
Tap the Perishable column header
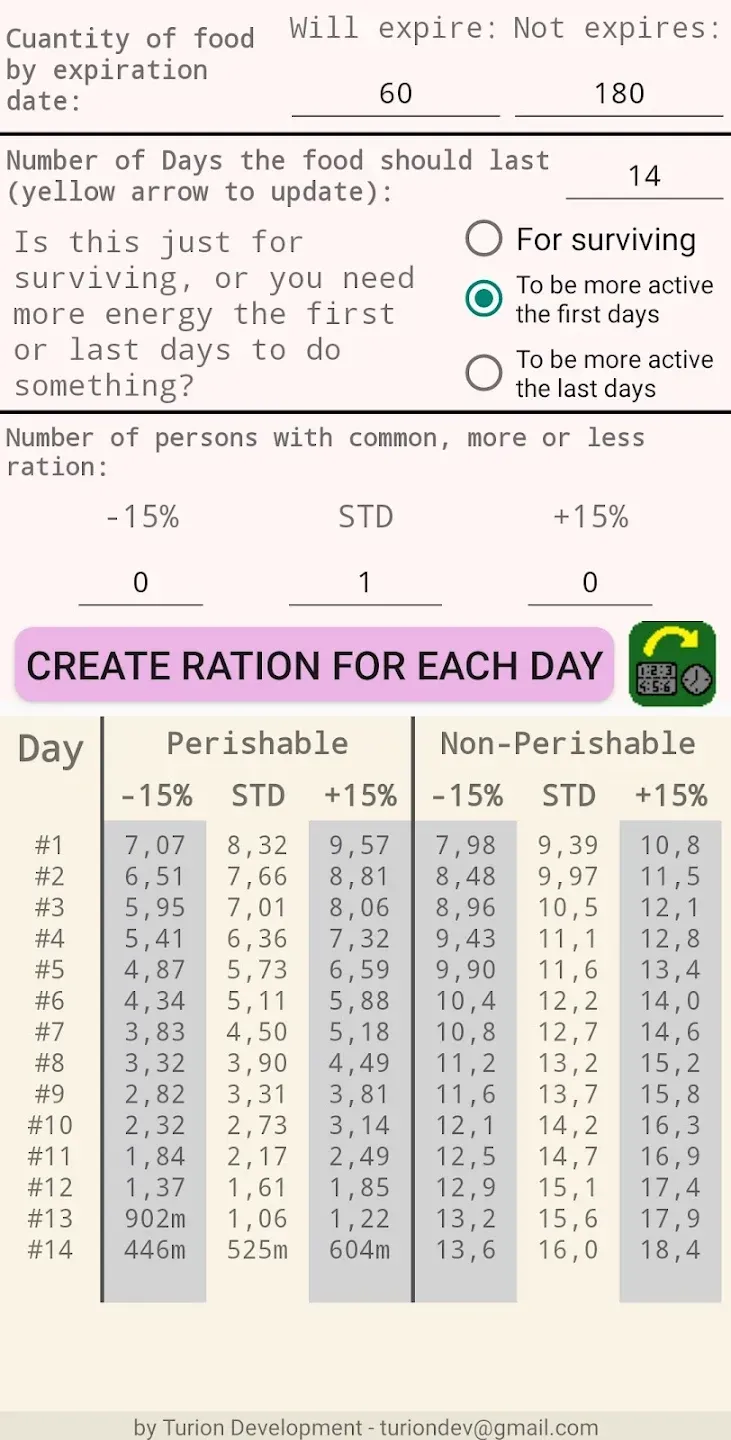pos(257,743)
